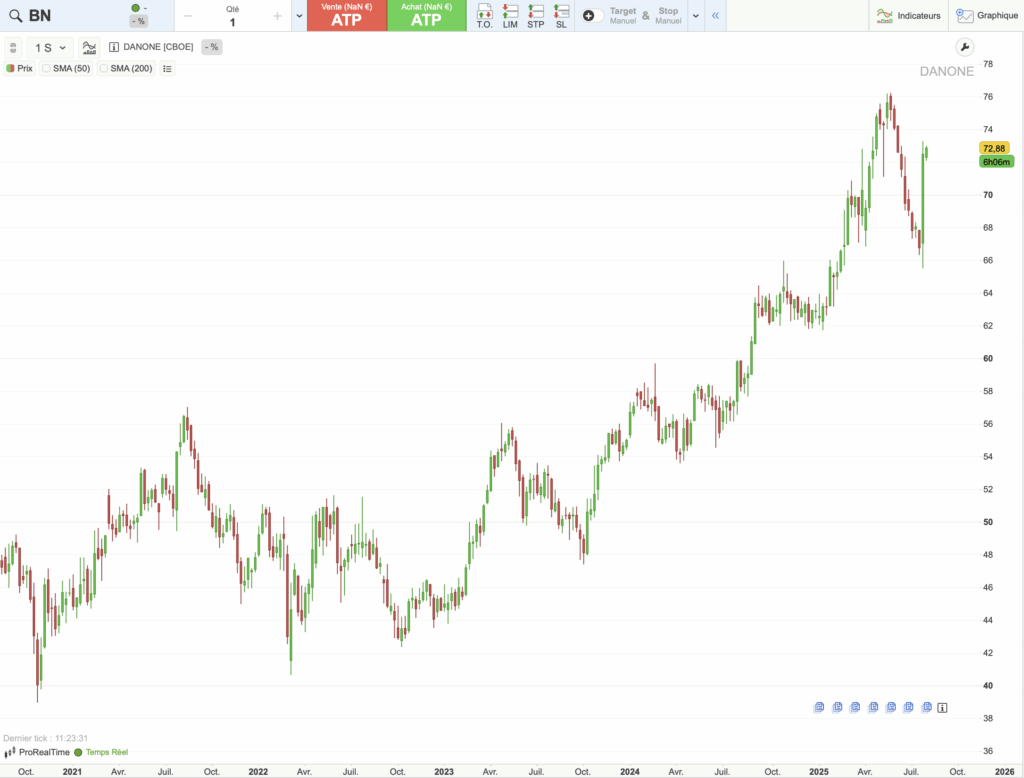
Task: Click the green Achat ATP button
Action: pyautogui.click(x=427, y=16)
